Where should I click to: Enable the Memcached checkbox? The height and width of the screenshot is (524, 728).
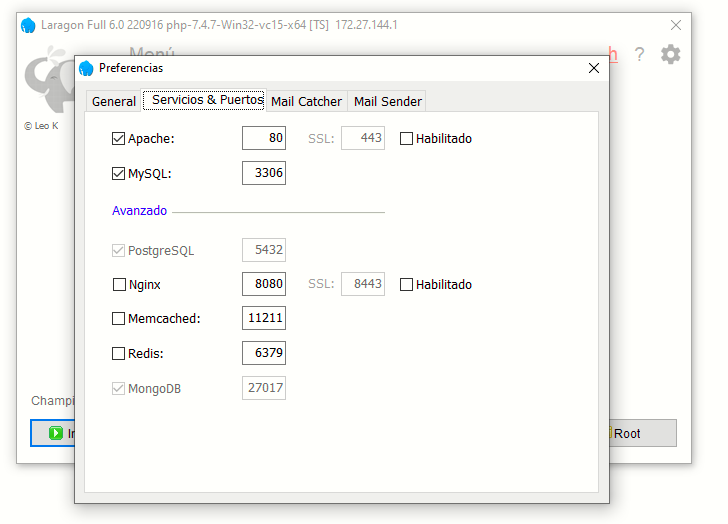coord(119,319)
